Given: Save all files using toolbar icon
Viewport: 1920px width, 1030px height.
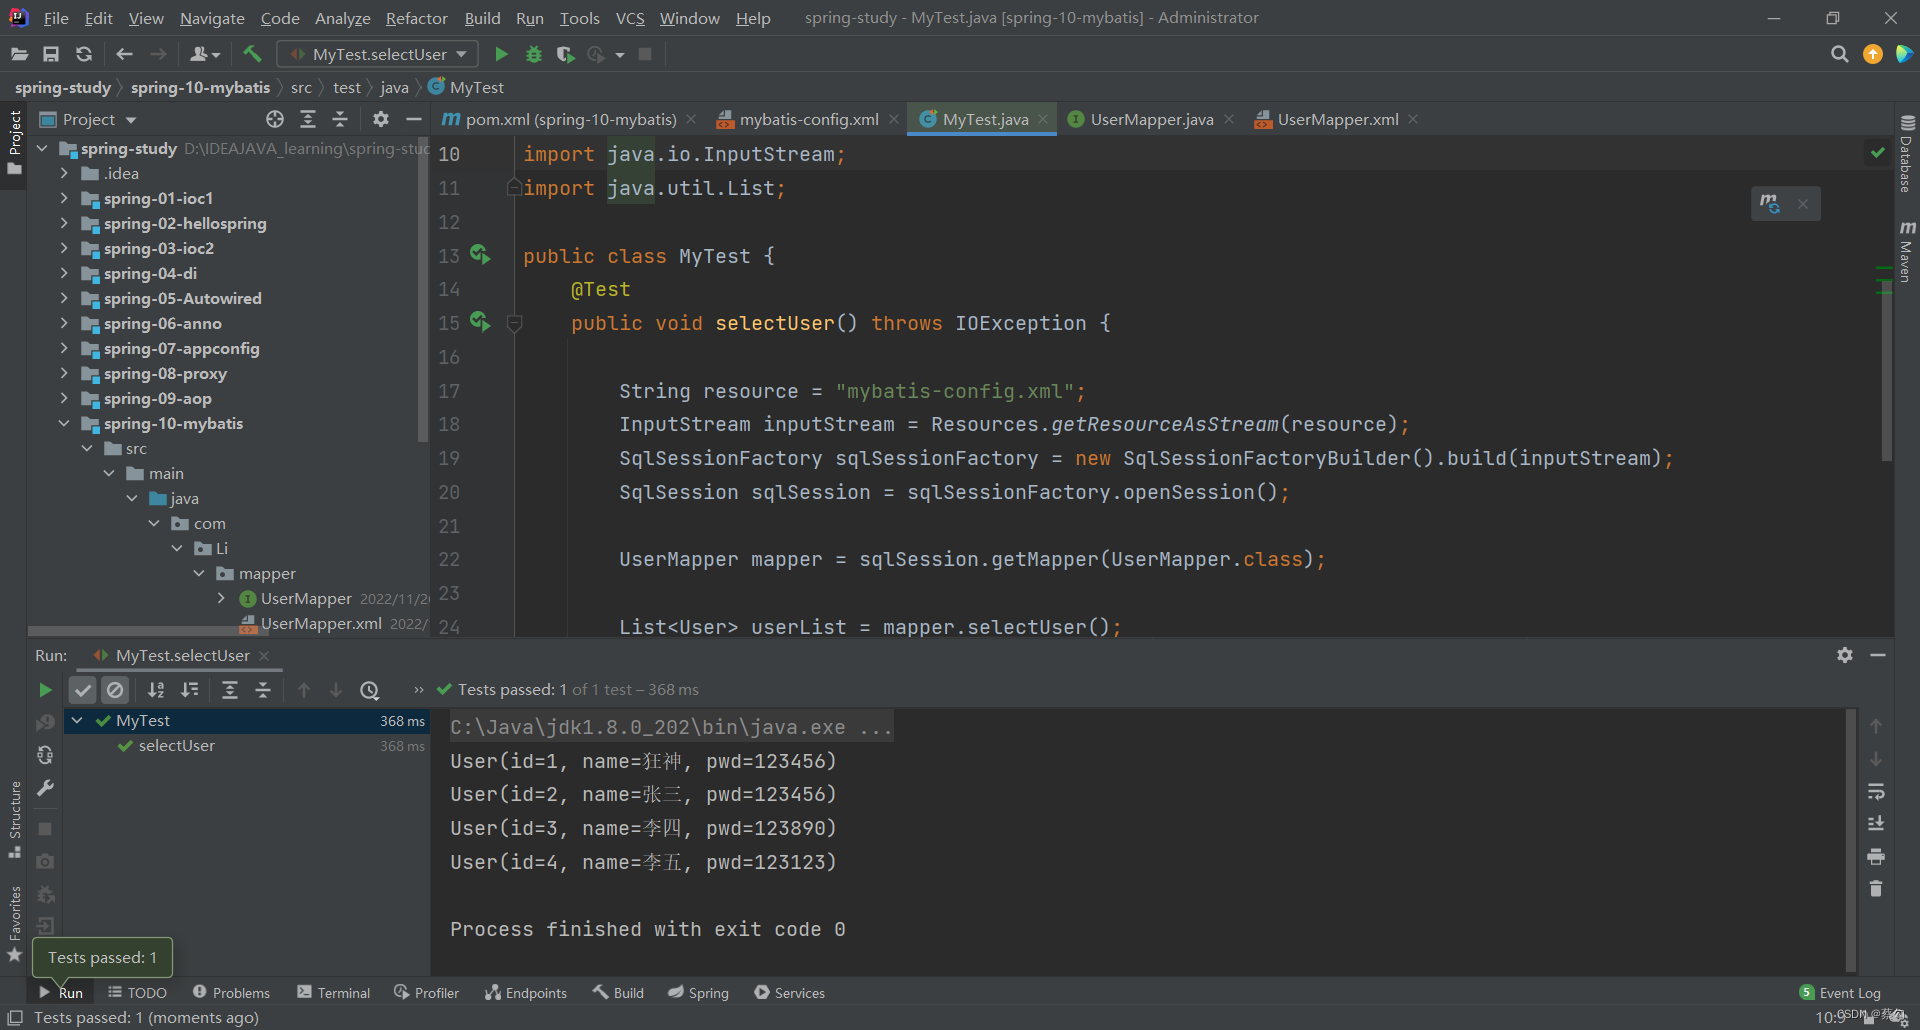Looking at the screenshot, I should pos(51,54).
